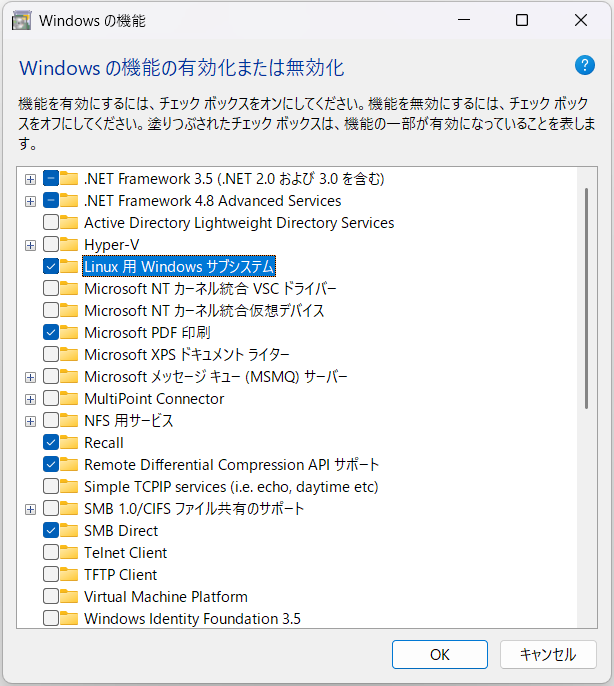Click the Windows Features title bar icon
Image resolution: width=614 pixels, height=686 pixels.
coord(21,21)
